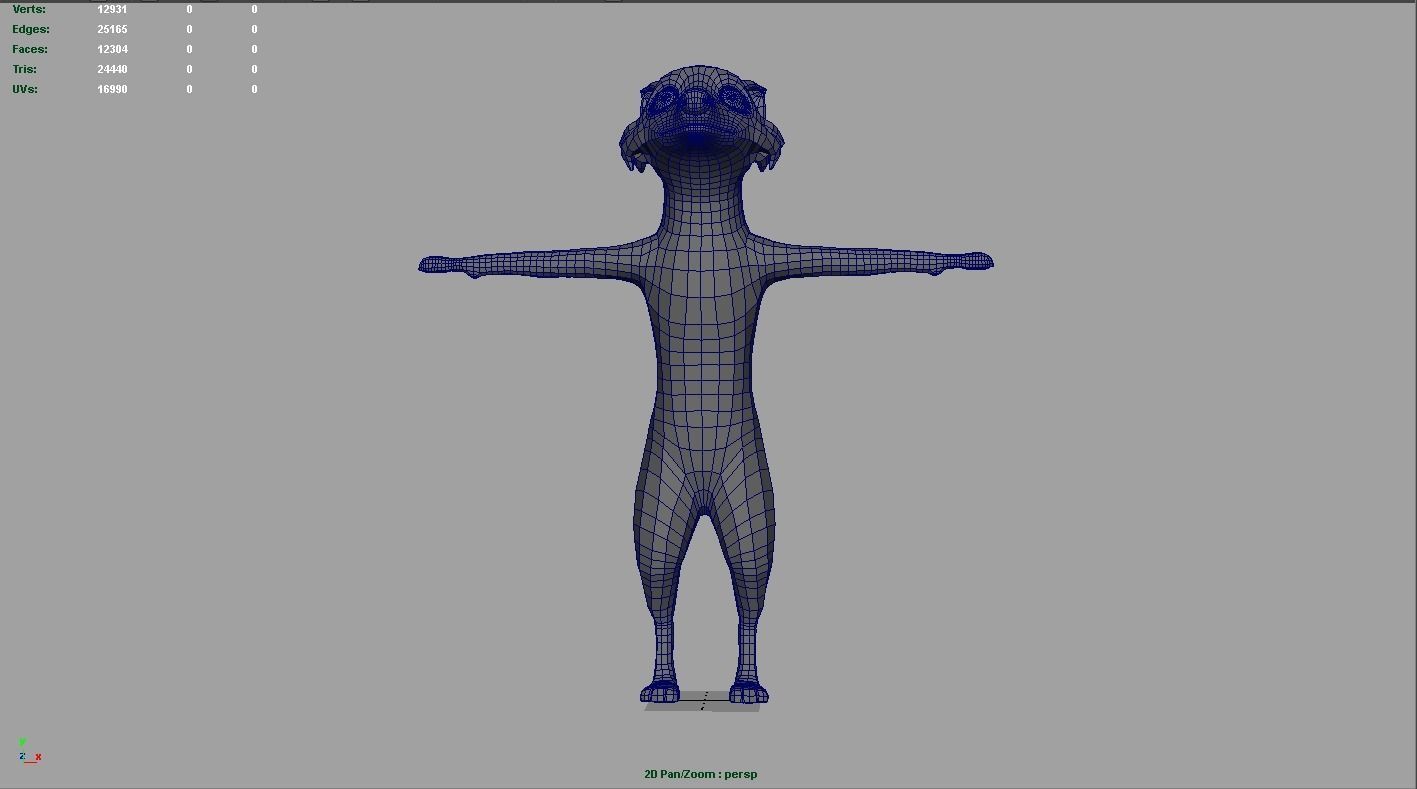
Task: Click the UV count value 16990
Action: (x=112, y=89)
